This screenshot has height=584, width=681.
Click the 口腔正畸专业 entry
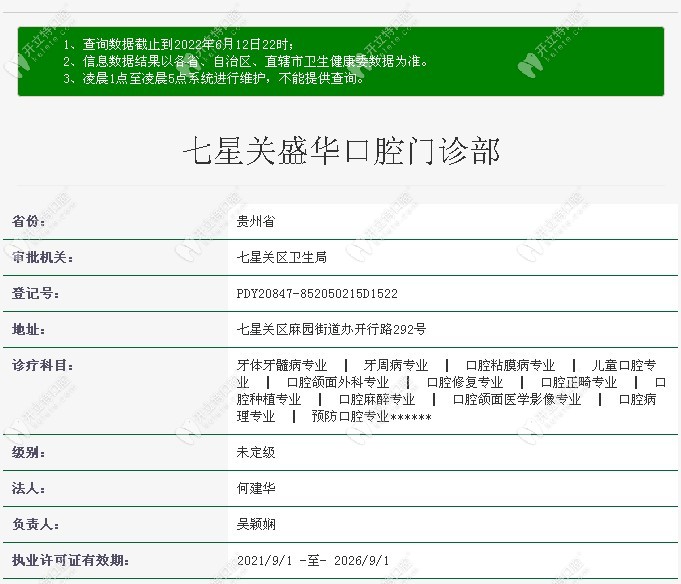pyautogui.click(x=579, y=383)
